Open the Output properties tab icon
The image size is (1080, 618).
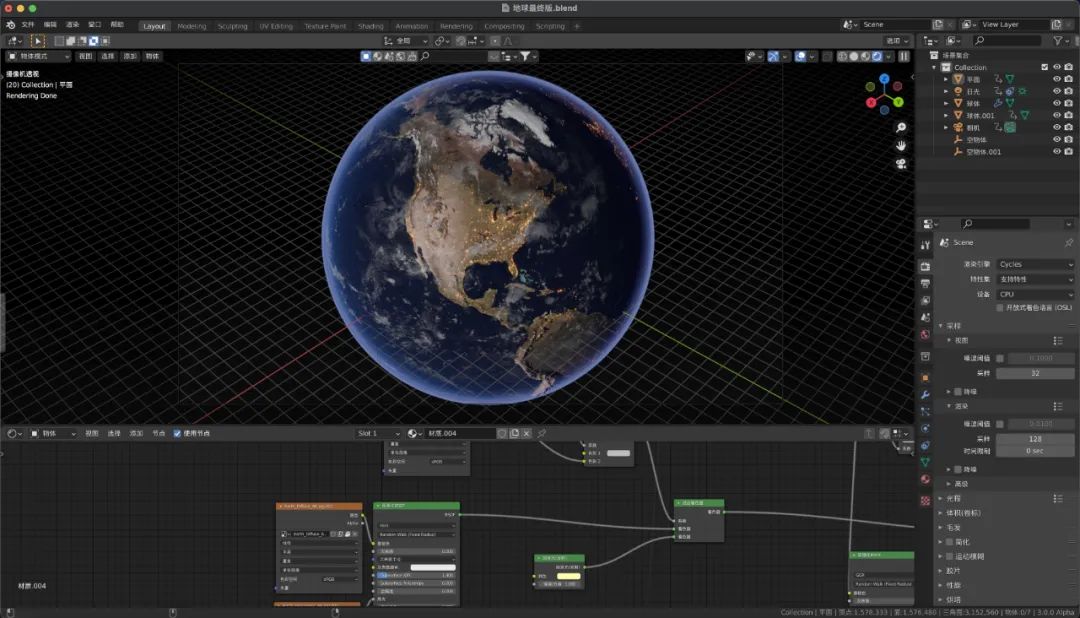pos(925,283)
